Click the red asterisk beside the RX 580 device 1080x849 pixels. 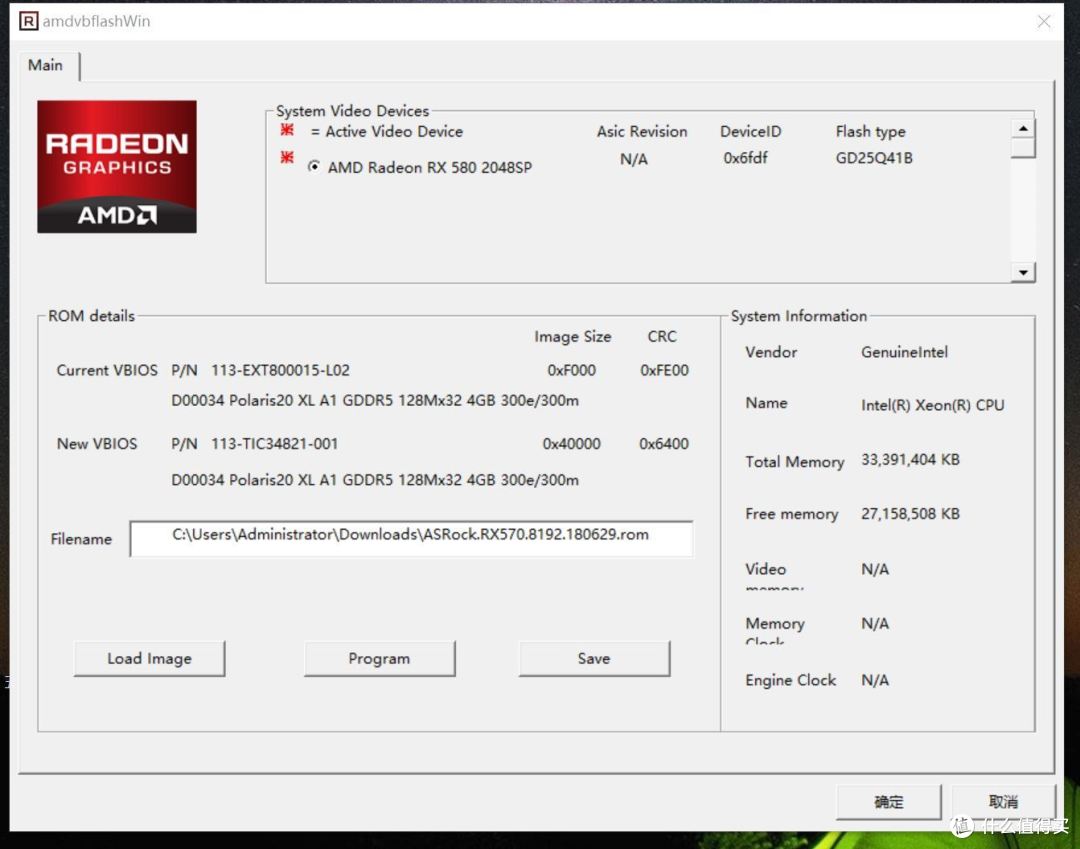point(287,158)
